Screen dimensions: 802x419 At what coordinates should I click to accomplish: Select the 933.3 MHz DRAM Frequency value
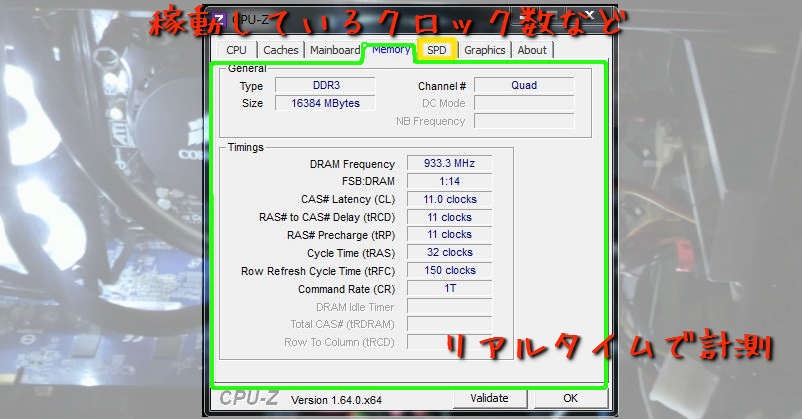tap(449, 163)
